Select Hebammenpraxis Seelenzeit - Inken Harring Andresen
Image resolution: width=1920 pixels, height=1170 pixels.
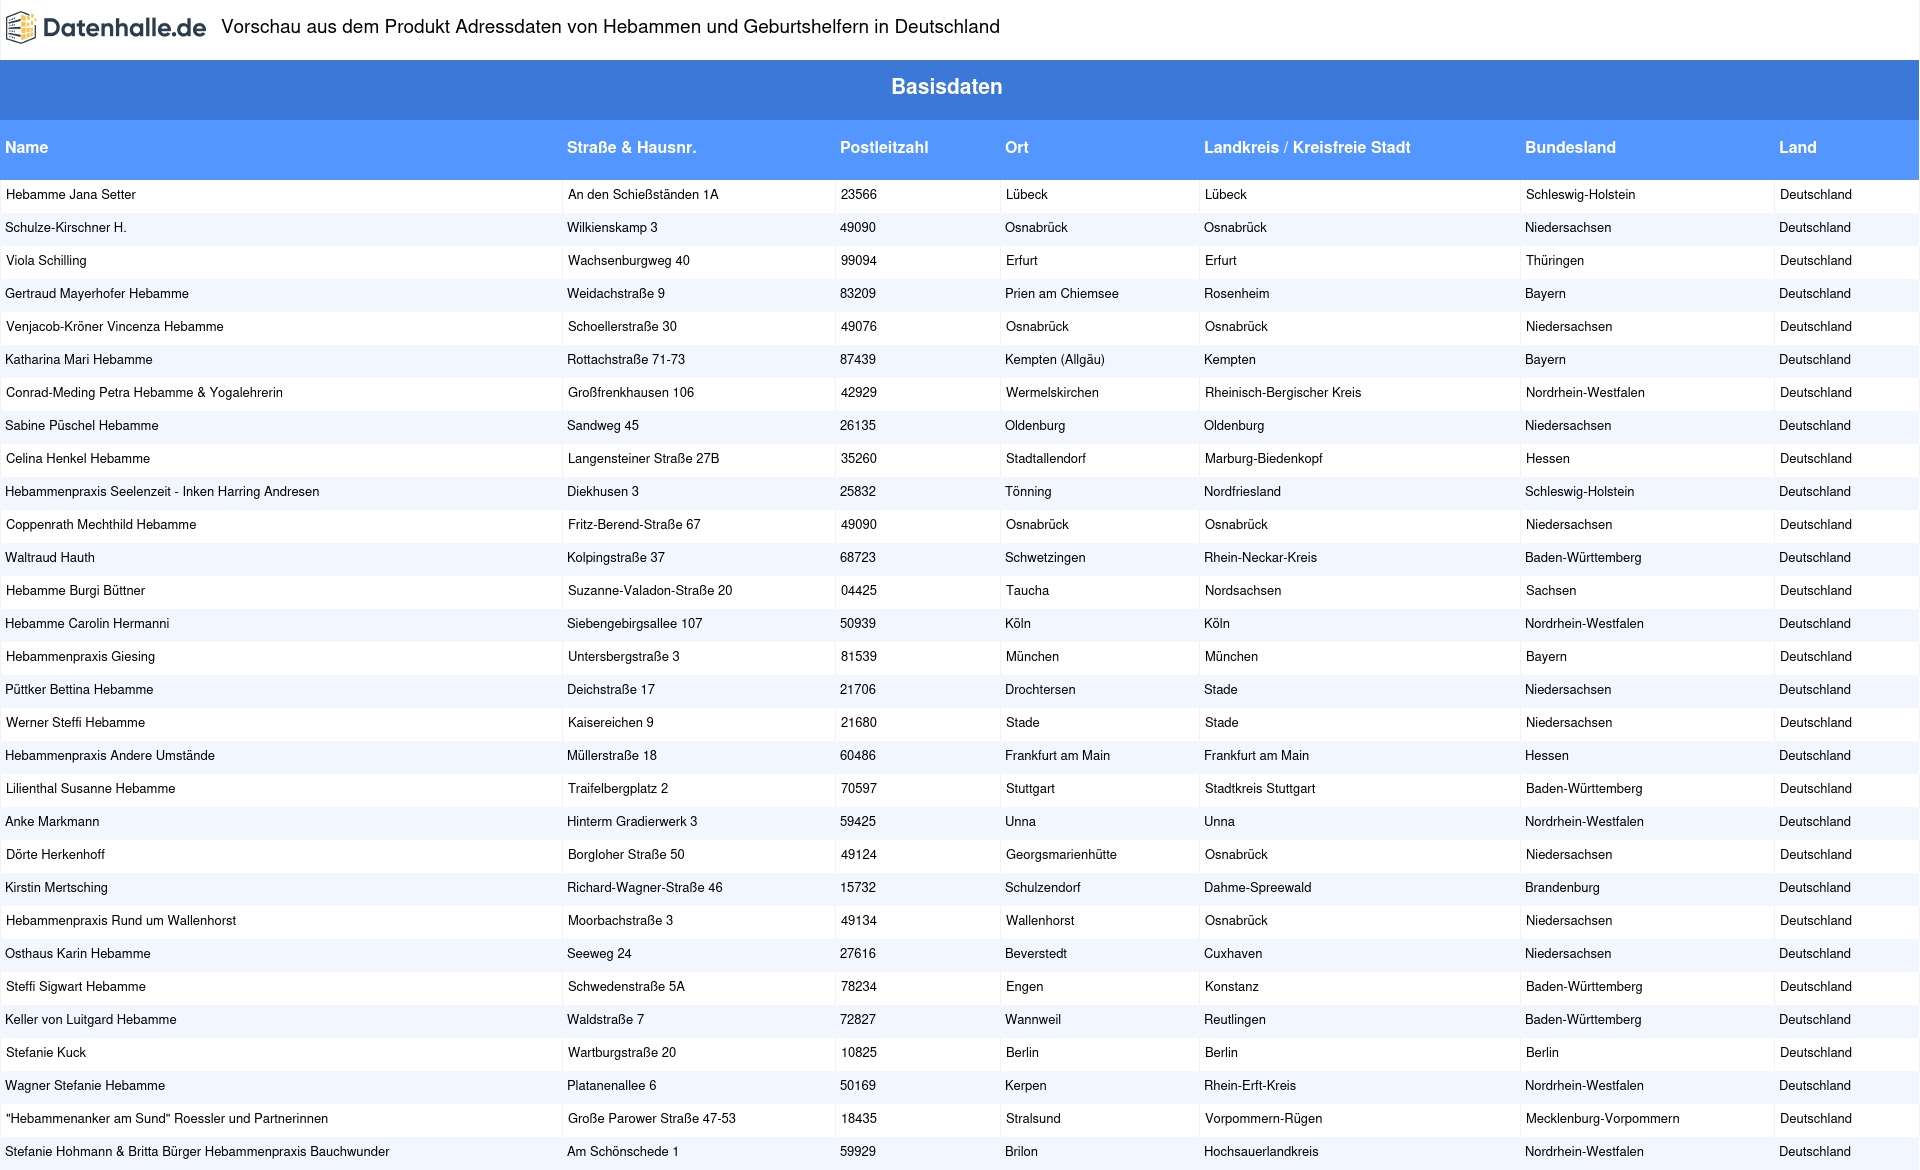coord(162,492)
